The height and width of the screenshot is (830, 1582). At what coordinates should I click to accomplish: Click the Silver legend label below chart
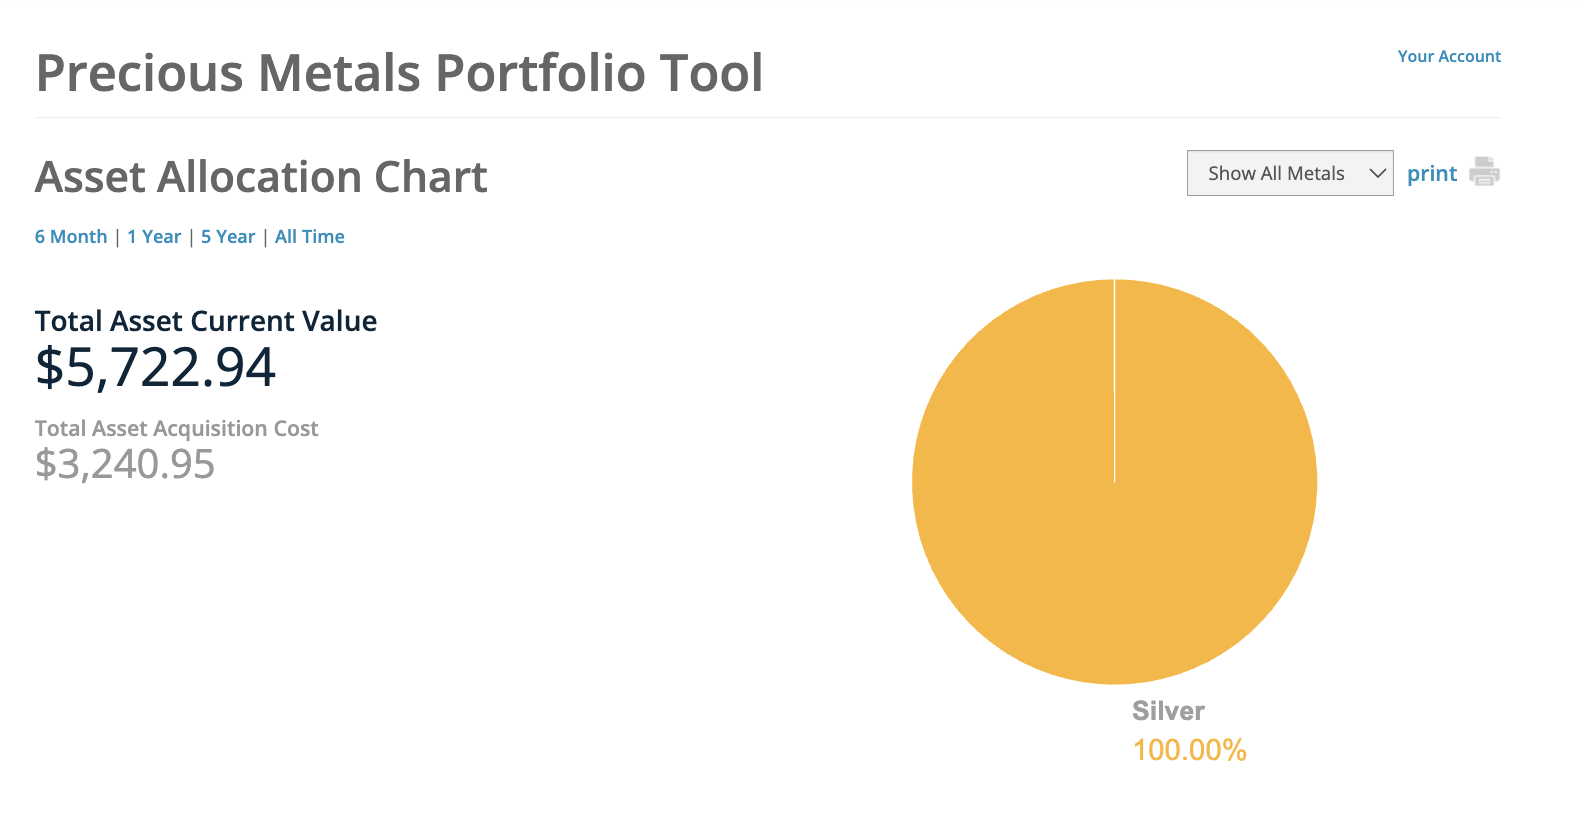(1168, 711)
